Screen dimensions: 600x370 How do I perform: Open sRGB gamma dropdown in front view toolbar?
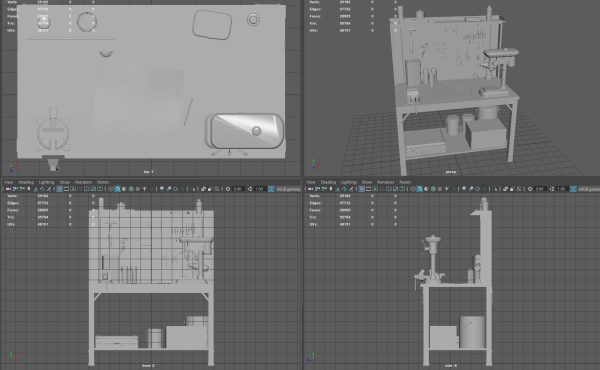288,189
